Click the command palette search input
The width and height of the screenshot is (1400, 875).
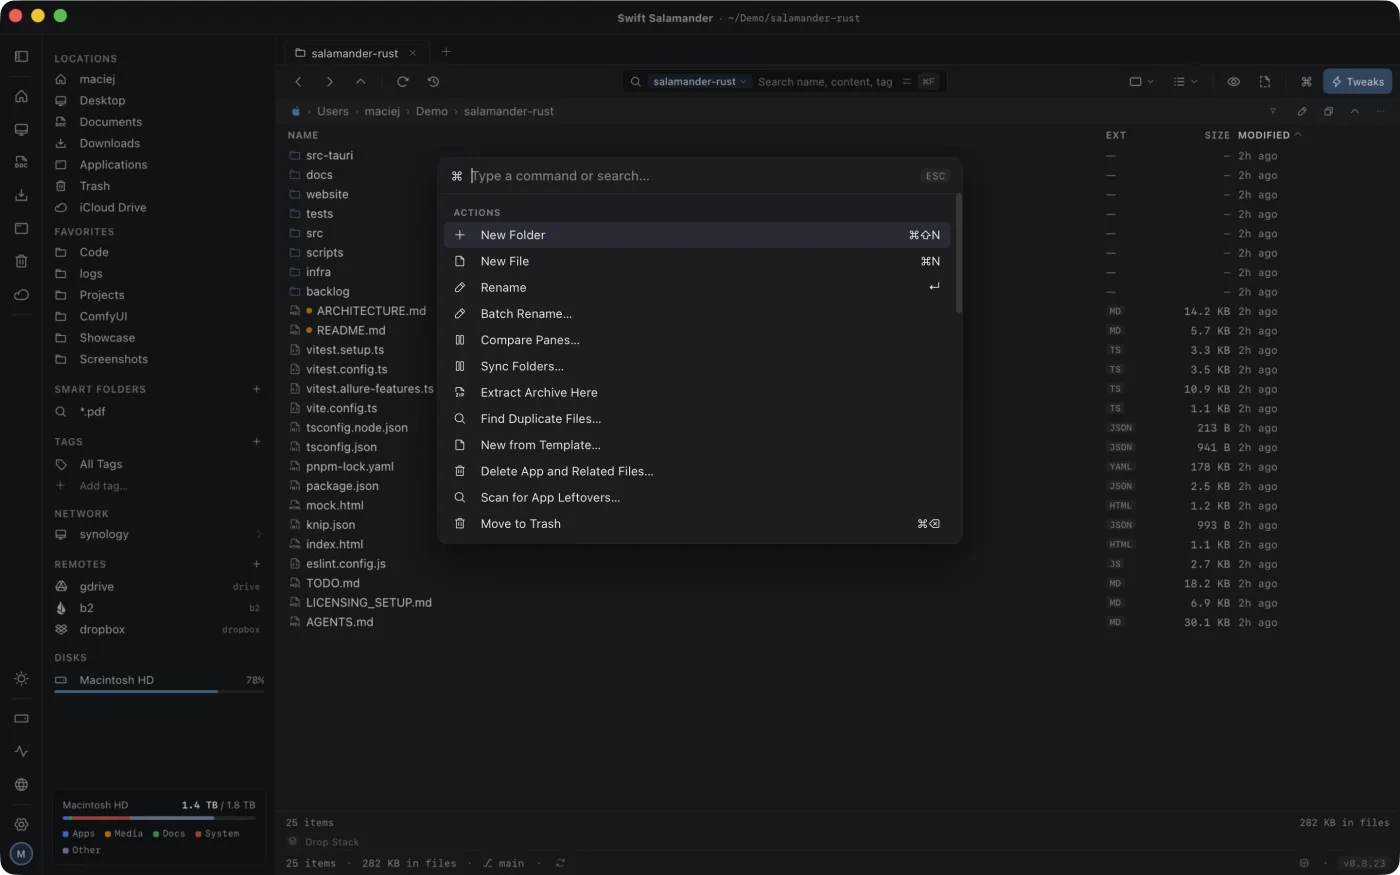[x=690, y=176]
